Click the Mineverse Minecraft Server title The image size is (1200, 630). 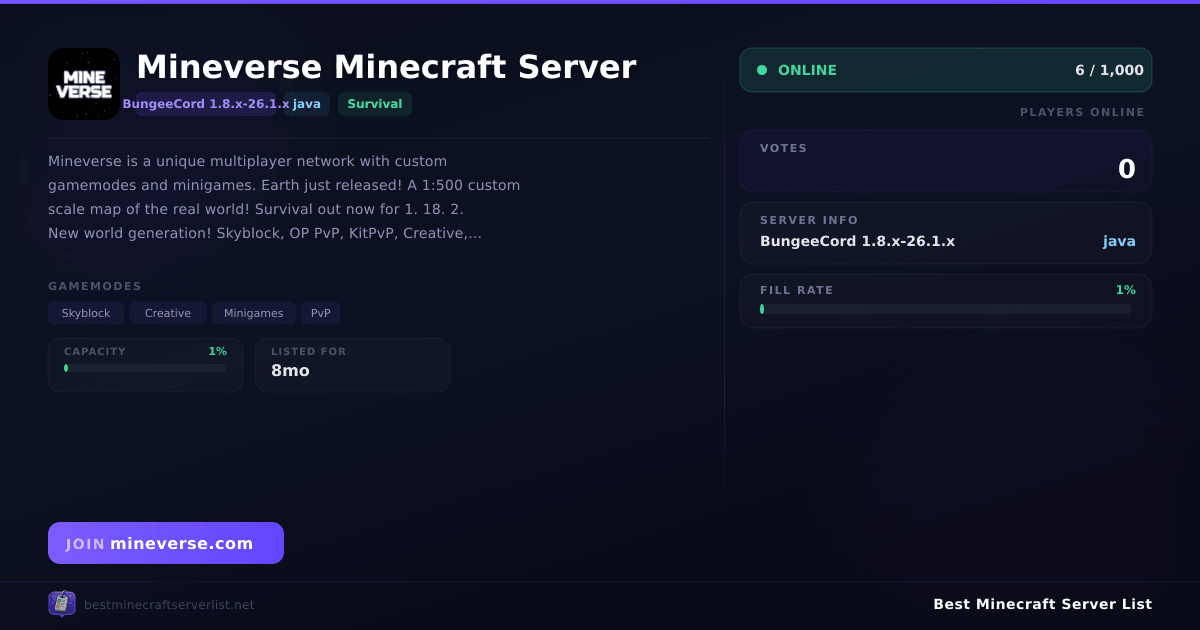pyautogui.click(x=386, y=67)
